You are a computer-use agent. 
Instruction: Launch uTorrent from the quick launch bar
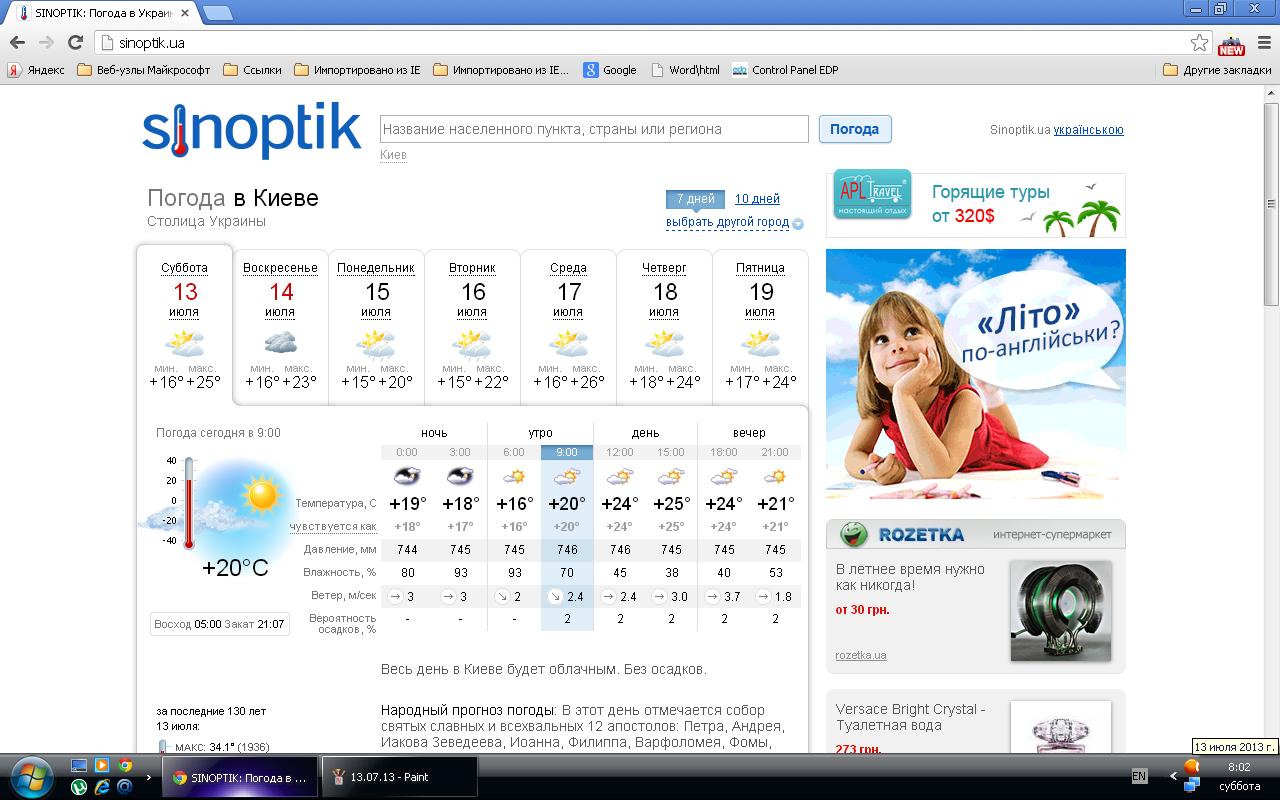79,787
